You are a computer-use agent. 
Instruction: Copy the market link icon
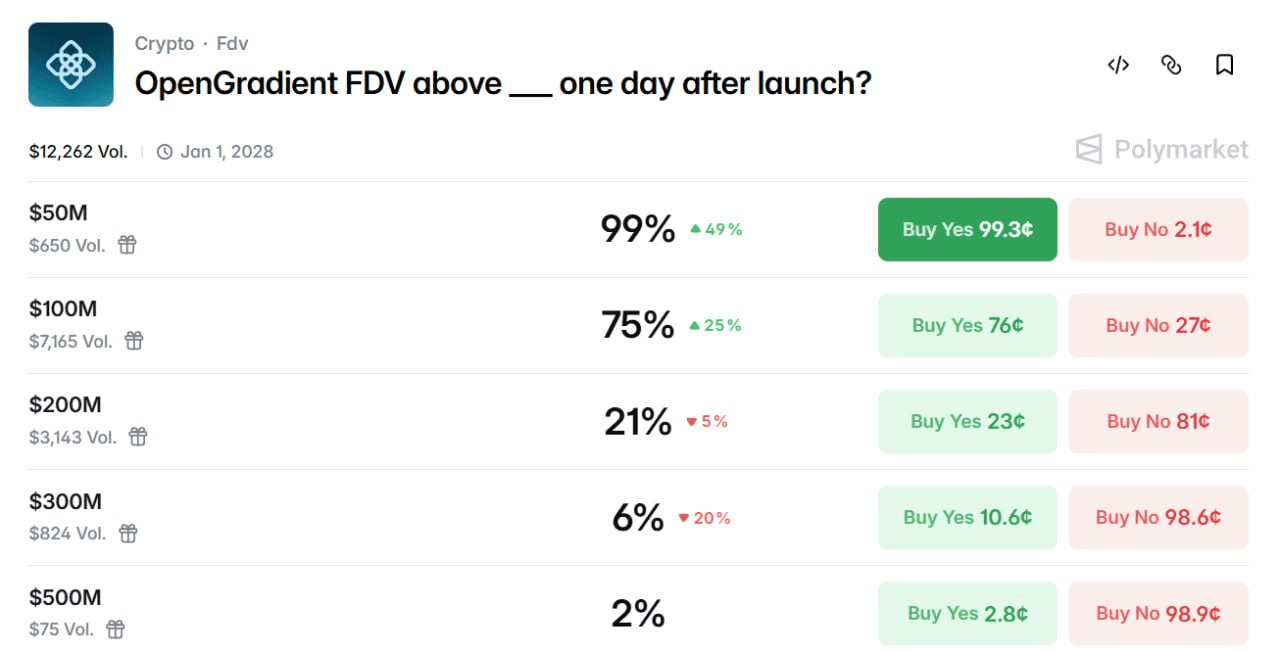pos(1171,65)
